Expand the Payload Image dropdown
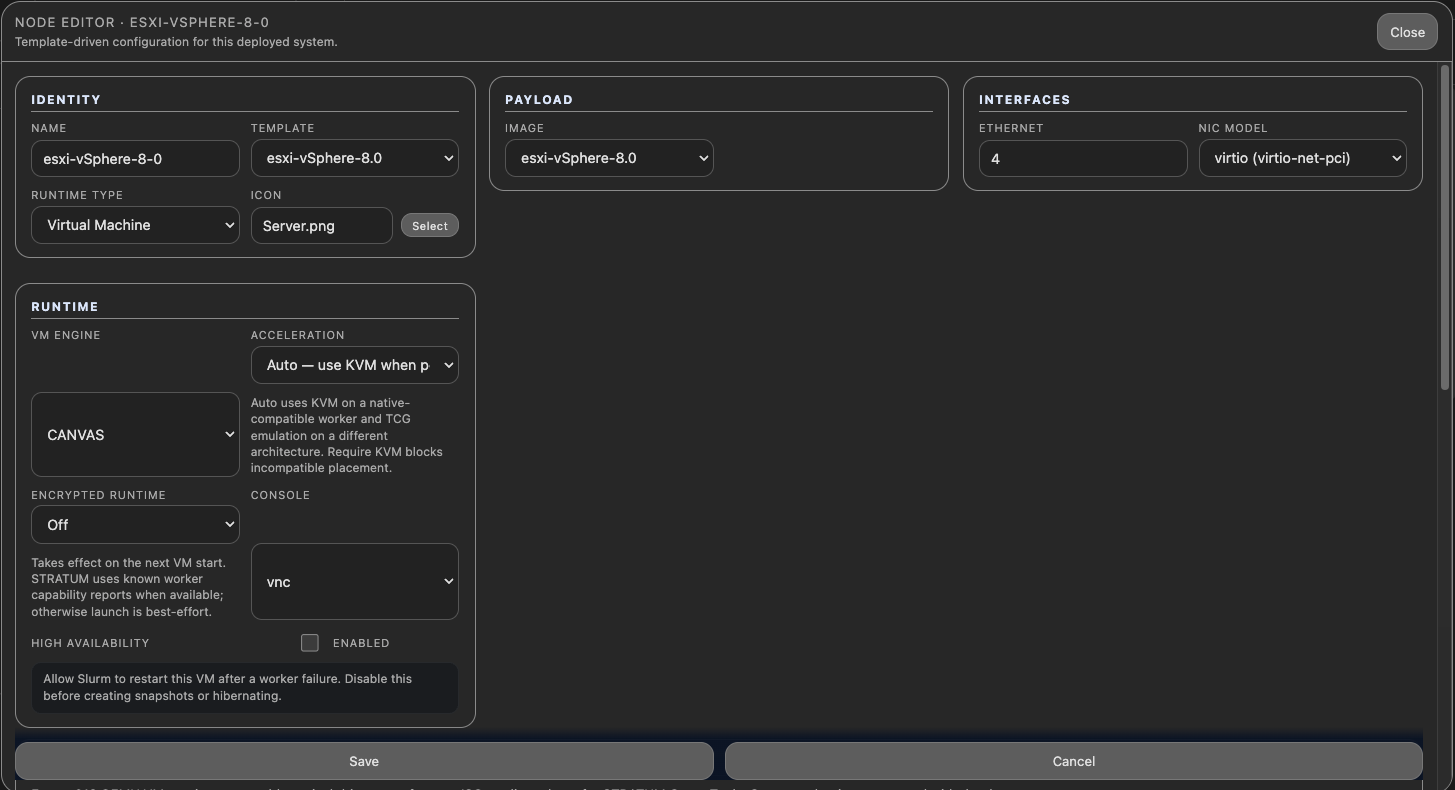 (609, 158)
